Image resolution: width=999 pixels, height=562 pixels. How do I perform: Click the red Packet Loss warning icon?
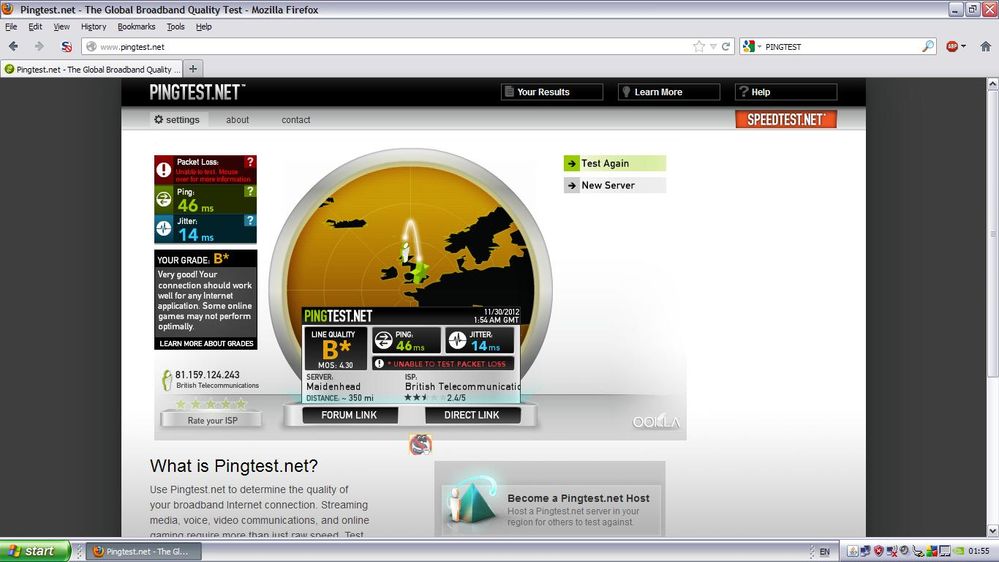pyautogui.click(x=164, y=169)
